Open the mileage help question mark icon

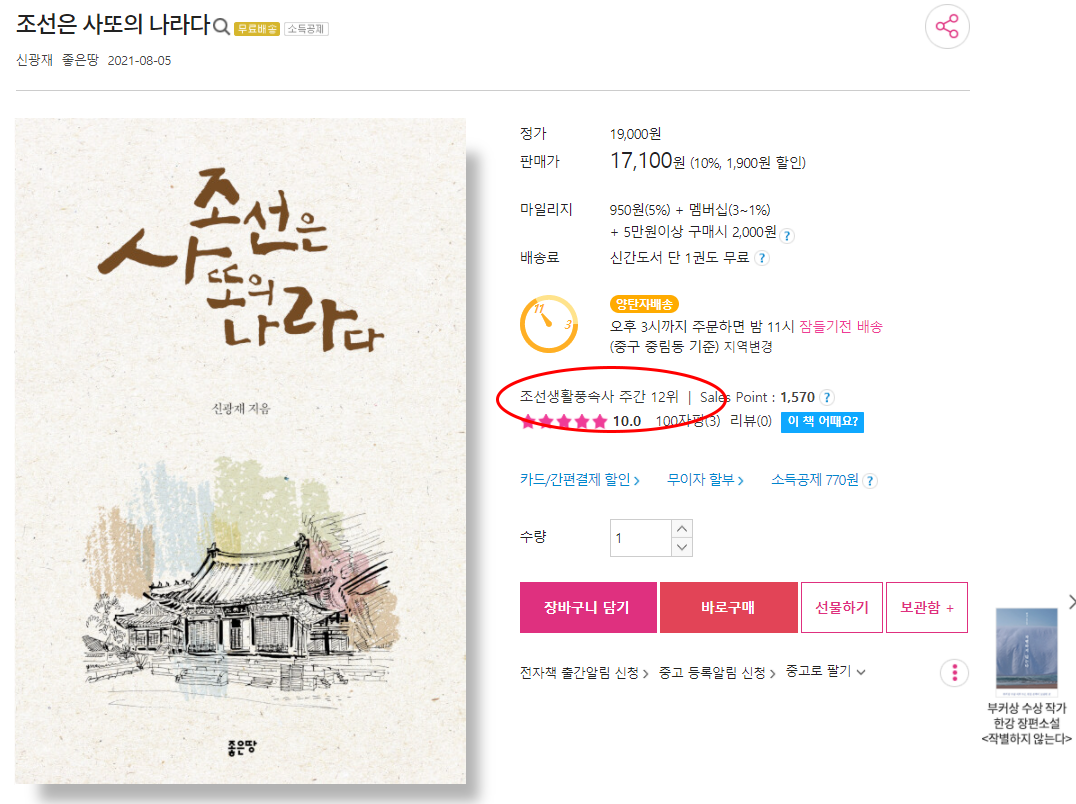pos(787,235)
